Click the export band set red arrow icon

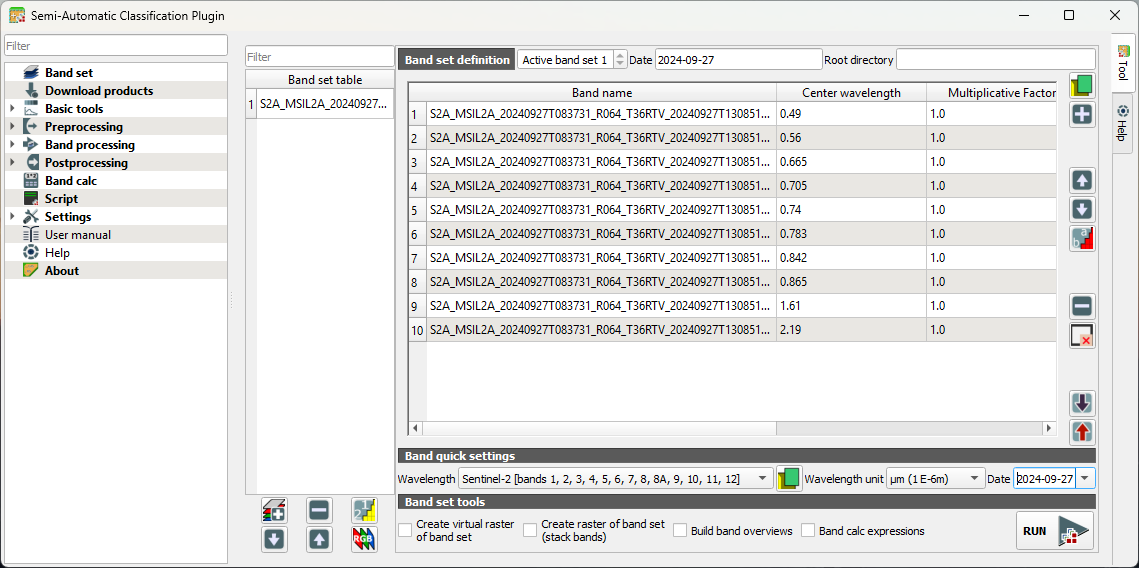pyautogui.click(x=1081, y=432)
